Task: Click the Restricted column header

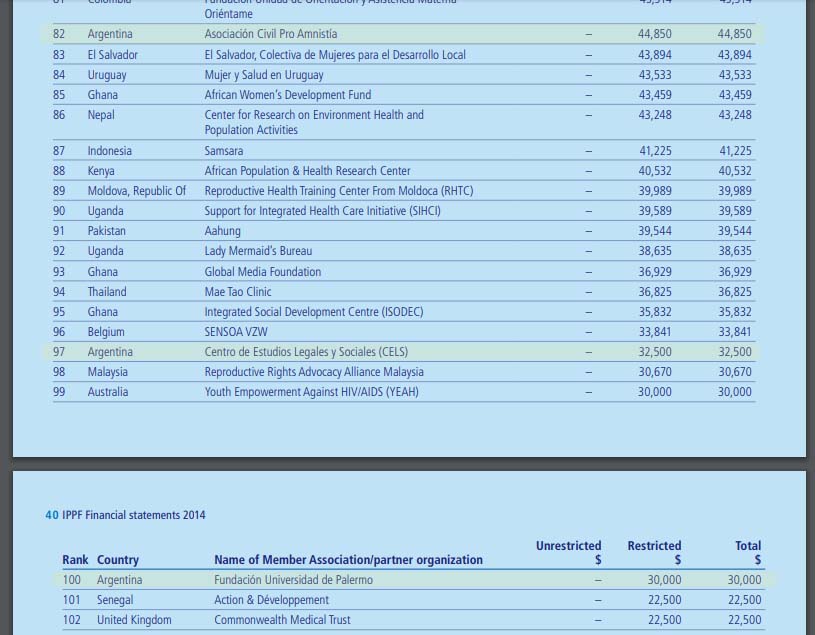Action: pos(654,546)
